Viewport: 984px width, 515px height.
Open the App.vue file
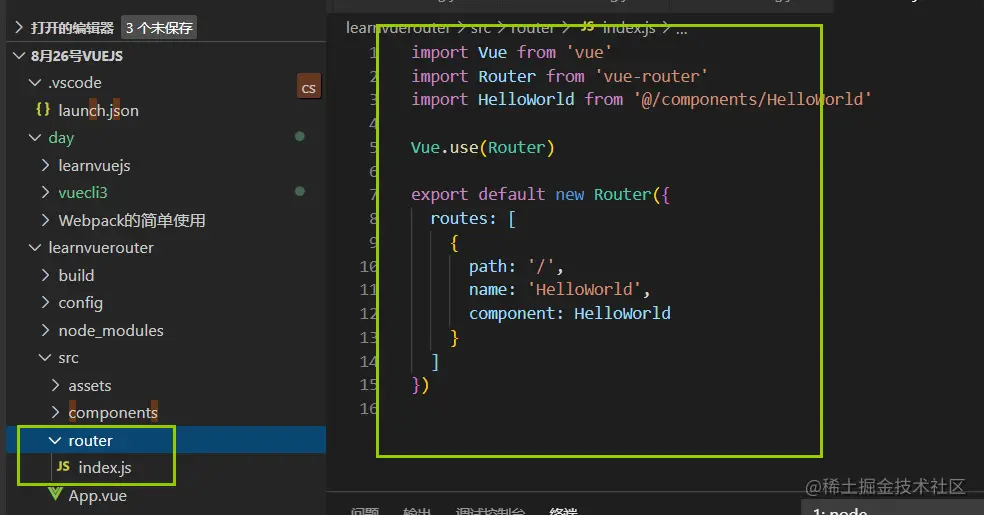point(97,496)
